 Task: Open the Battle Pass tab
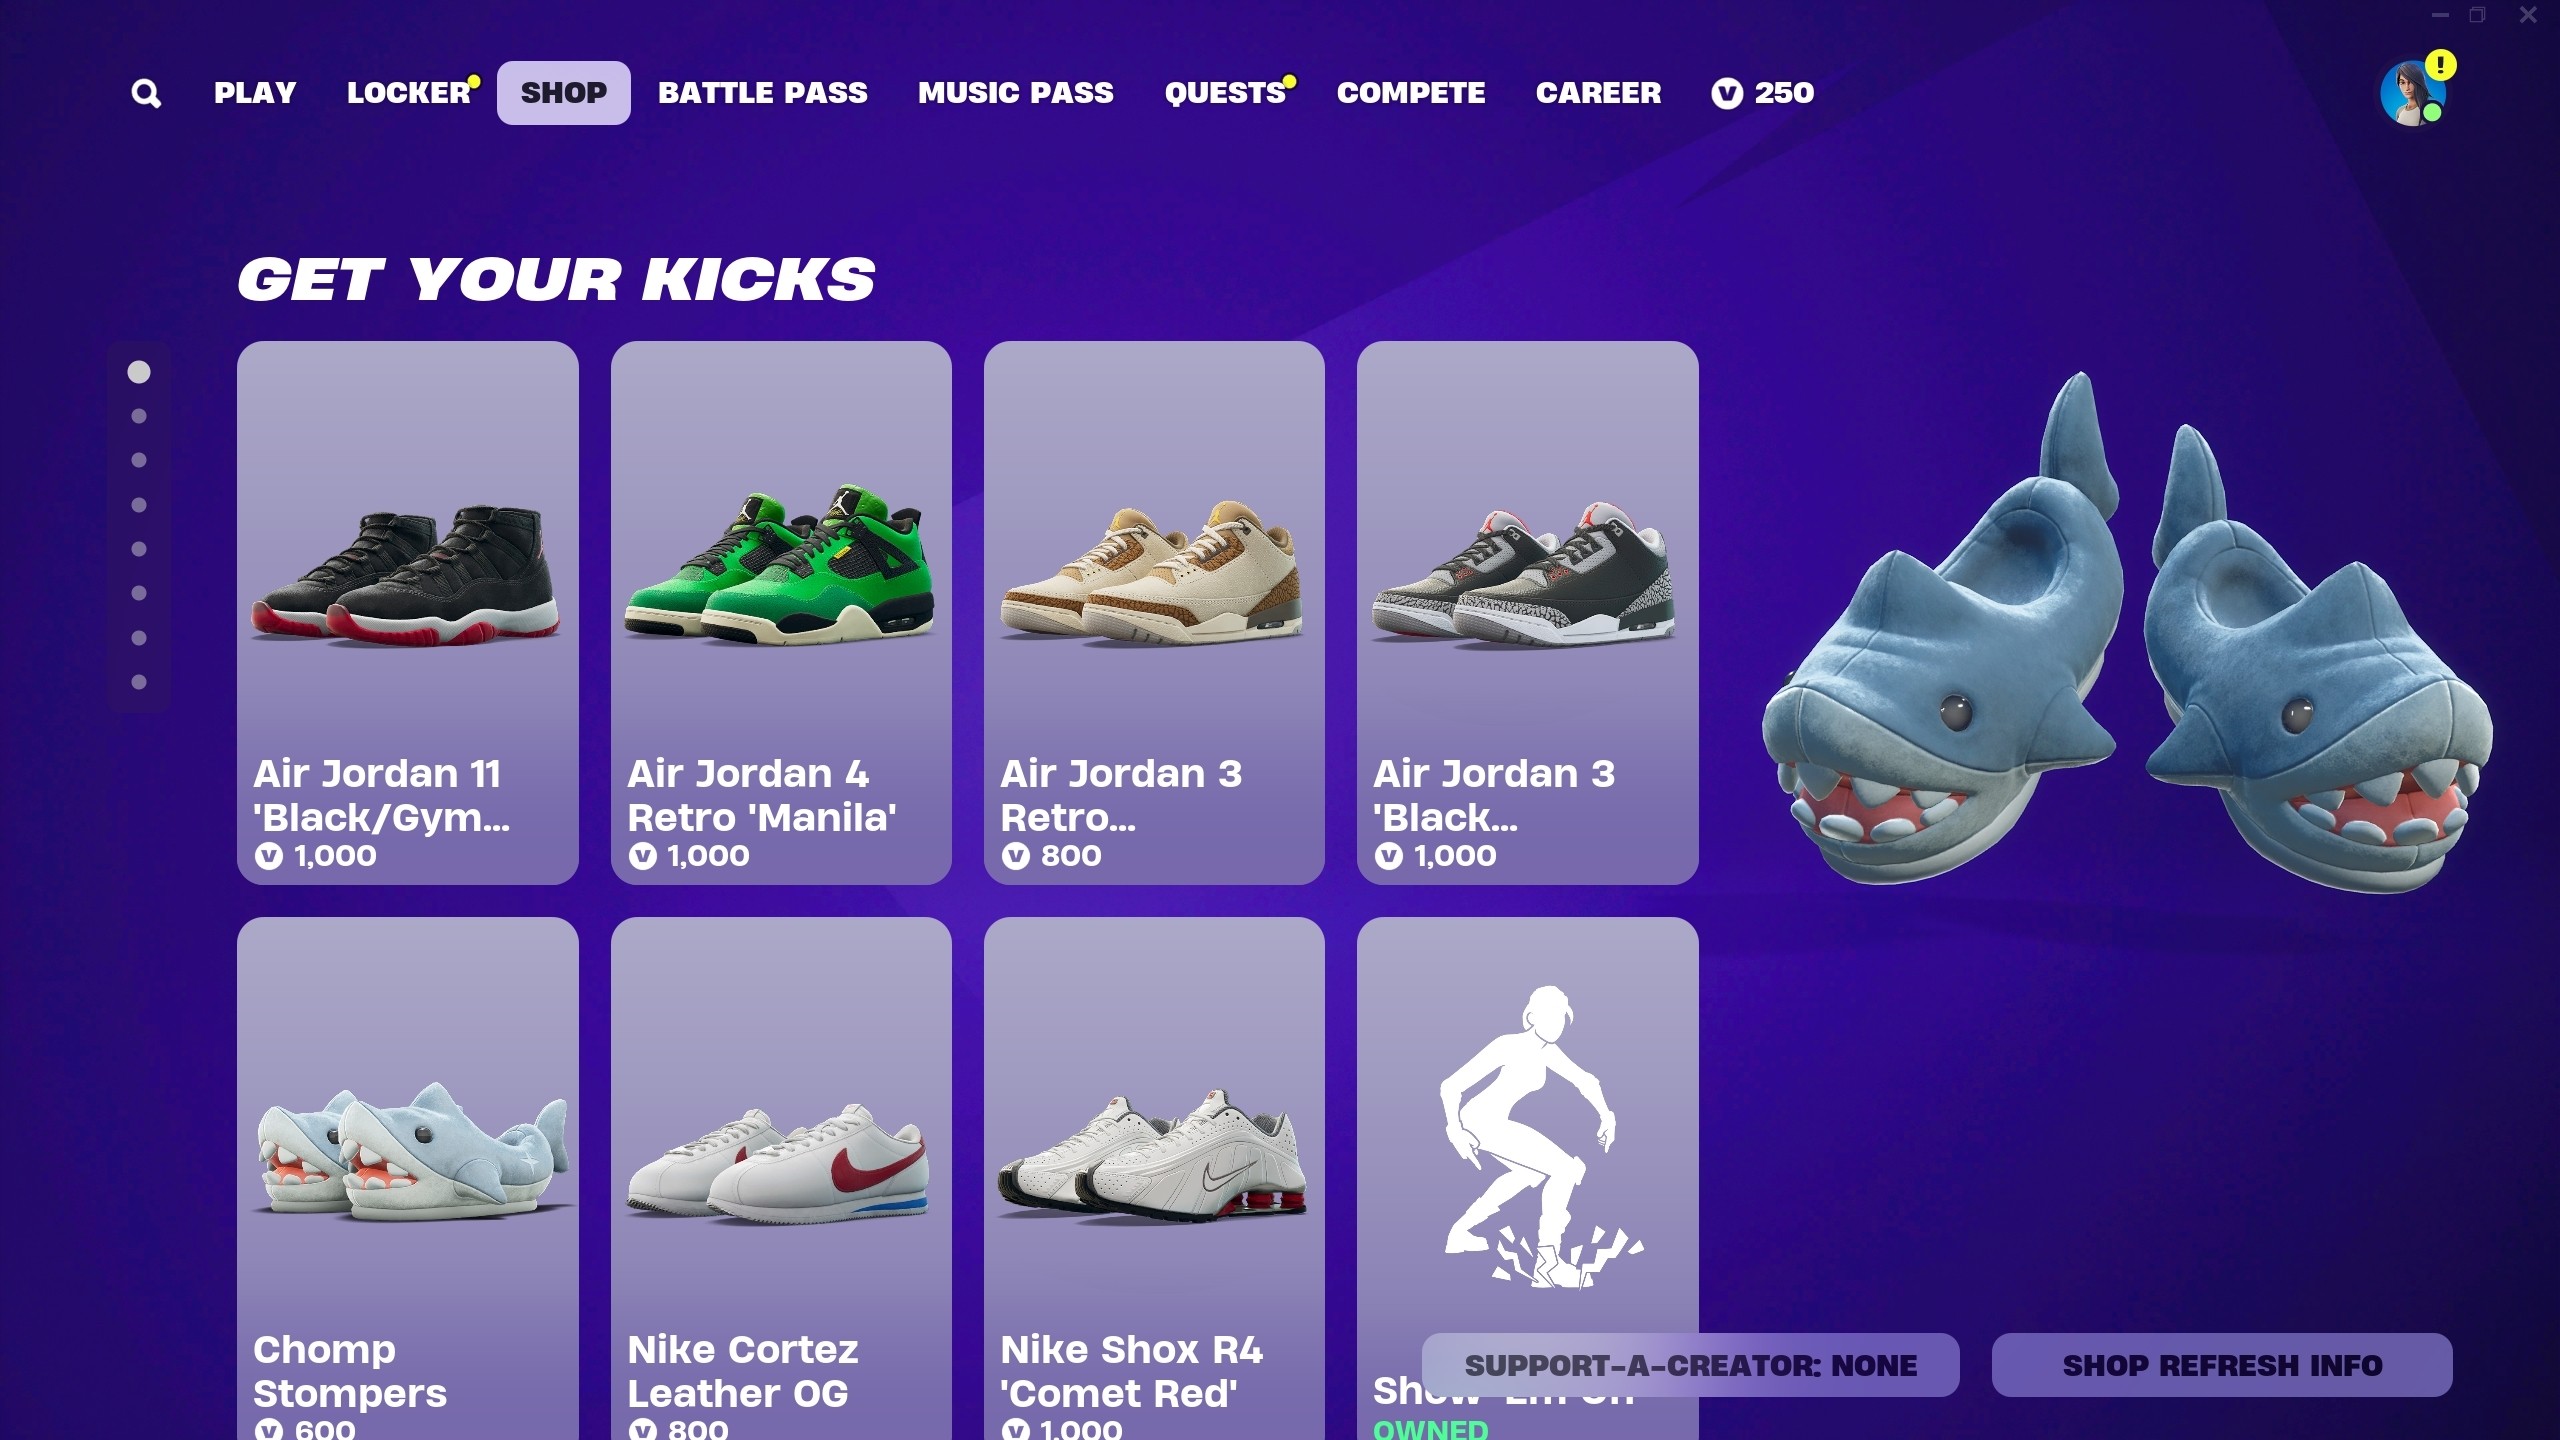click(763, 93)
